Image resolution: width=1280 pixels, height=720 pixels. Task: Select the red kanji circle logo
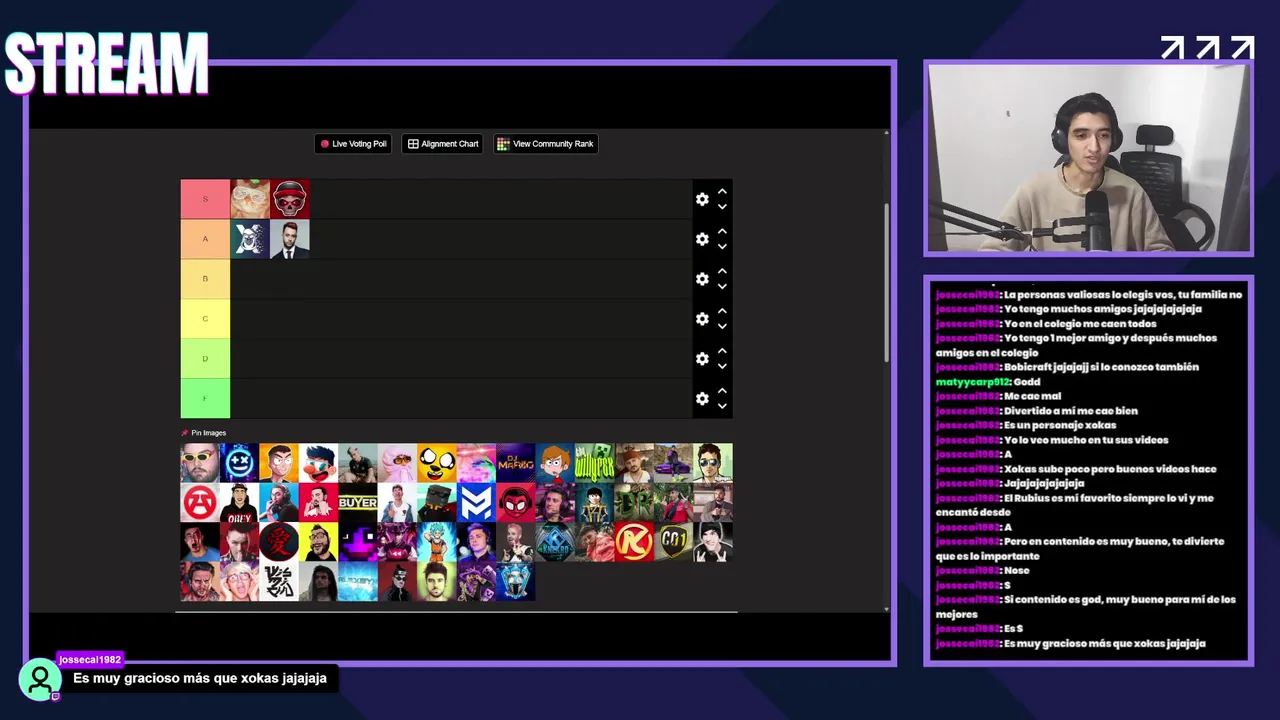tap(278, 542)
